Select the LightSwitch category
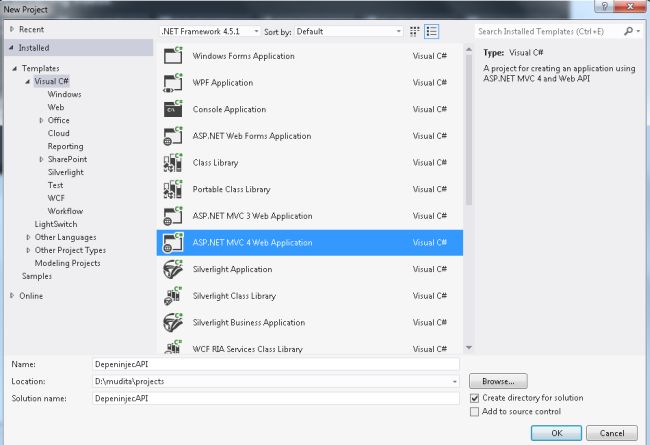This screenshot has height=445, width=650. (56, 224)
